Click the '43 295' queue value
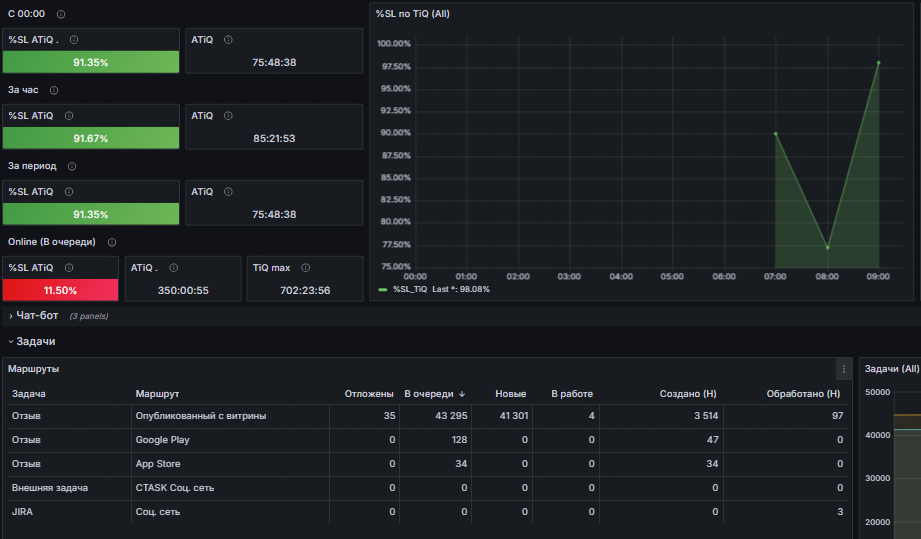Screen dimensions: 921x539 tap(451, 416)
